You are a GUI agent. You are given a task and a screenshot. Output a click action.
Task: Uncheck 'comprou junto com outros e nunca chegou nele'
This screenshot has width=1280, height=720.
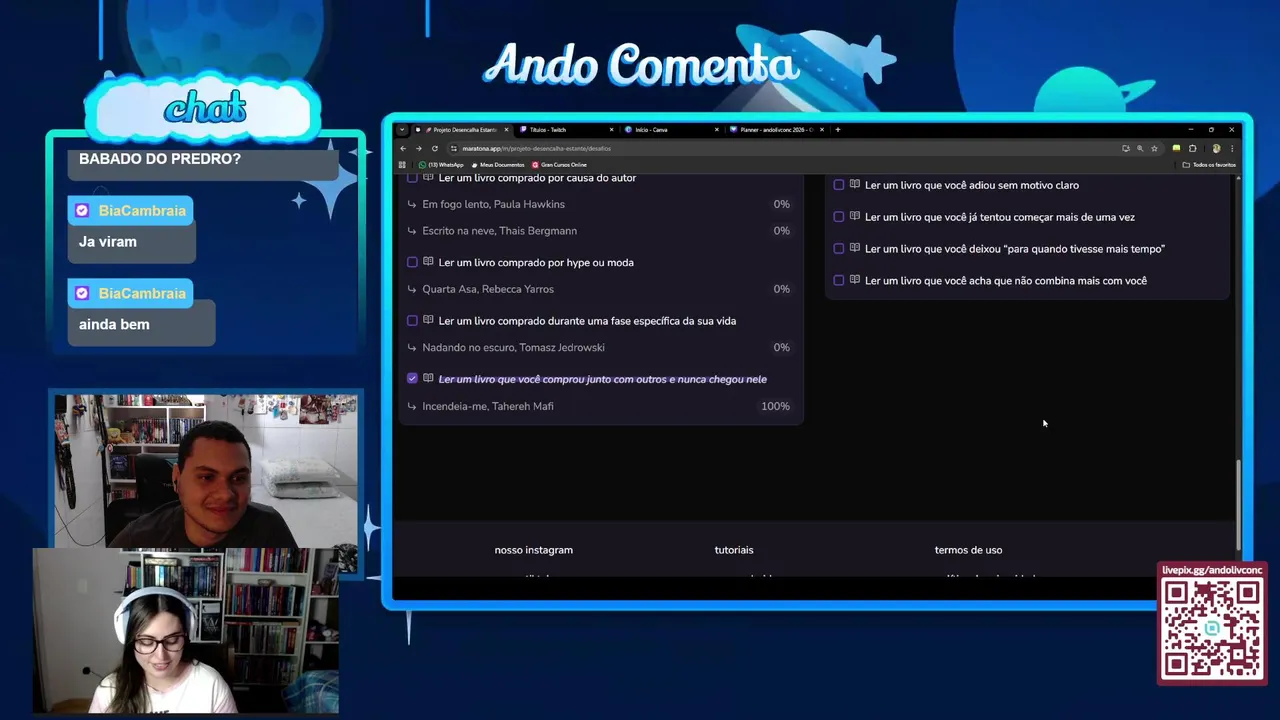click(412, 379)
